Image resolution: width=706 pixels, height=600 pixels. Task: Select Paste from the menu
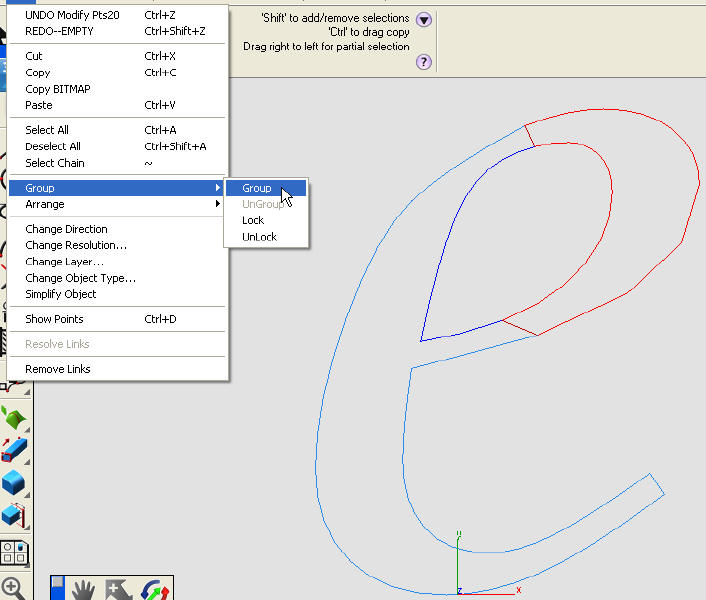coord(117,105)
